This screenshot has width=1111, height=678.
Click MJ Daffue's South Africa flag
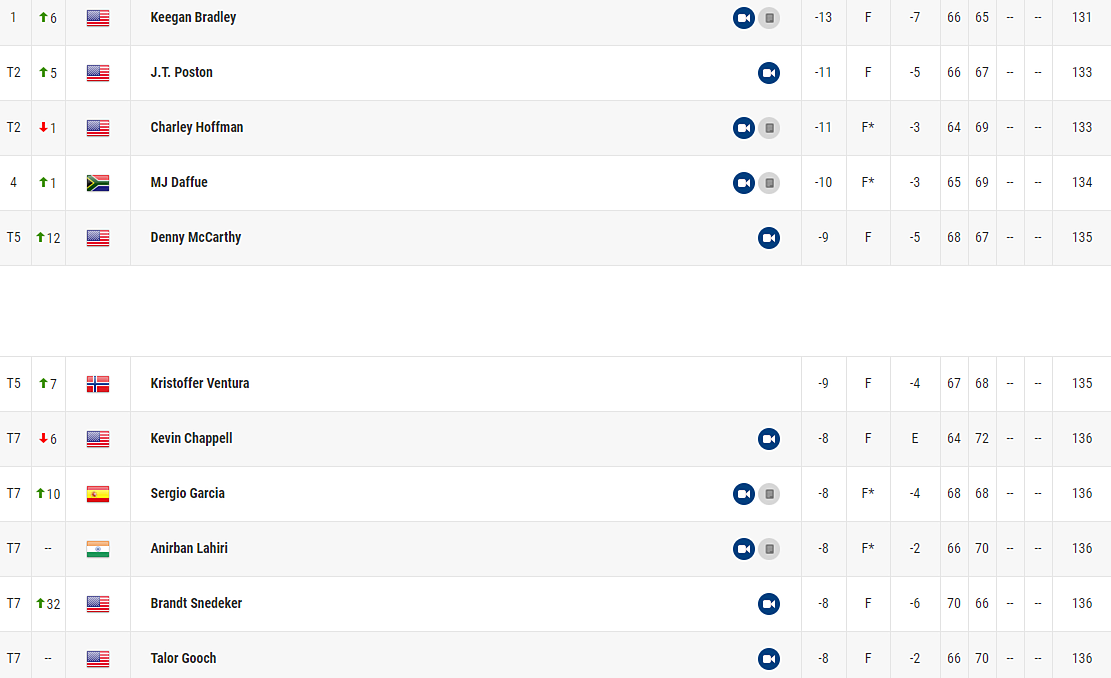point(98,183)
